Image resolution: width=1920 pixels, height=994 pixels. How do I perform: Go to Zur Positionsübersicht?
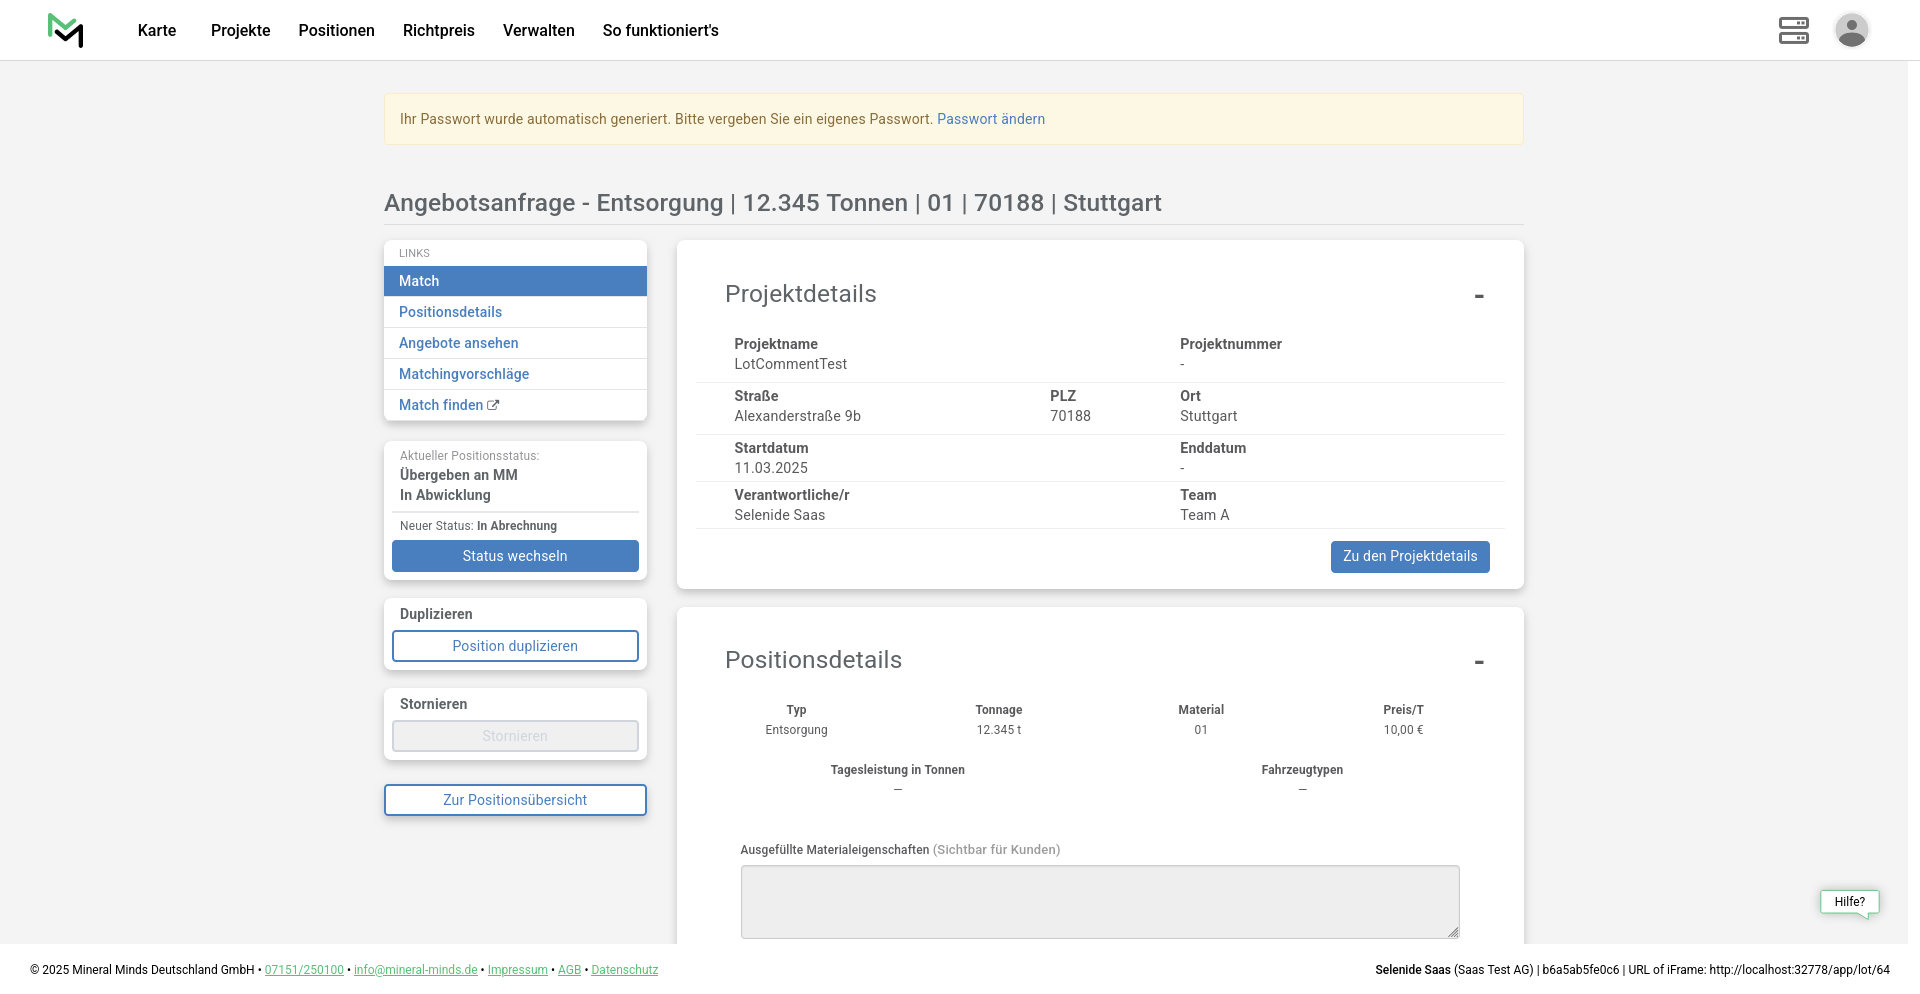[x=515, y=800]
